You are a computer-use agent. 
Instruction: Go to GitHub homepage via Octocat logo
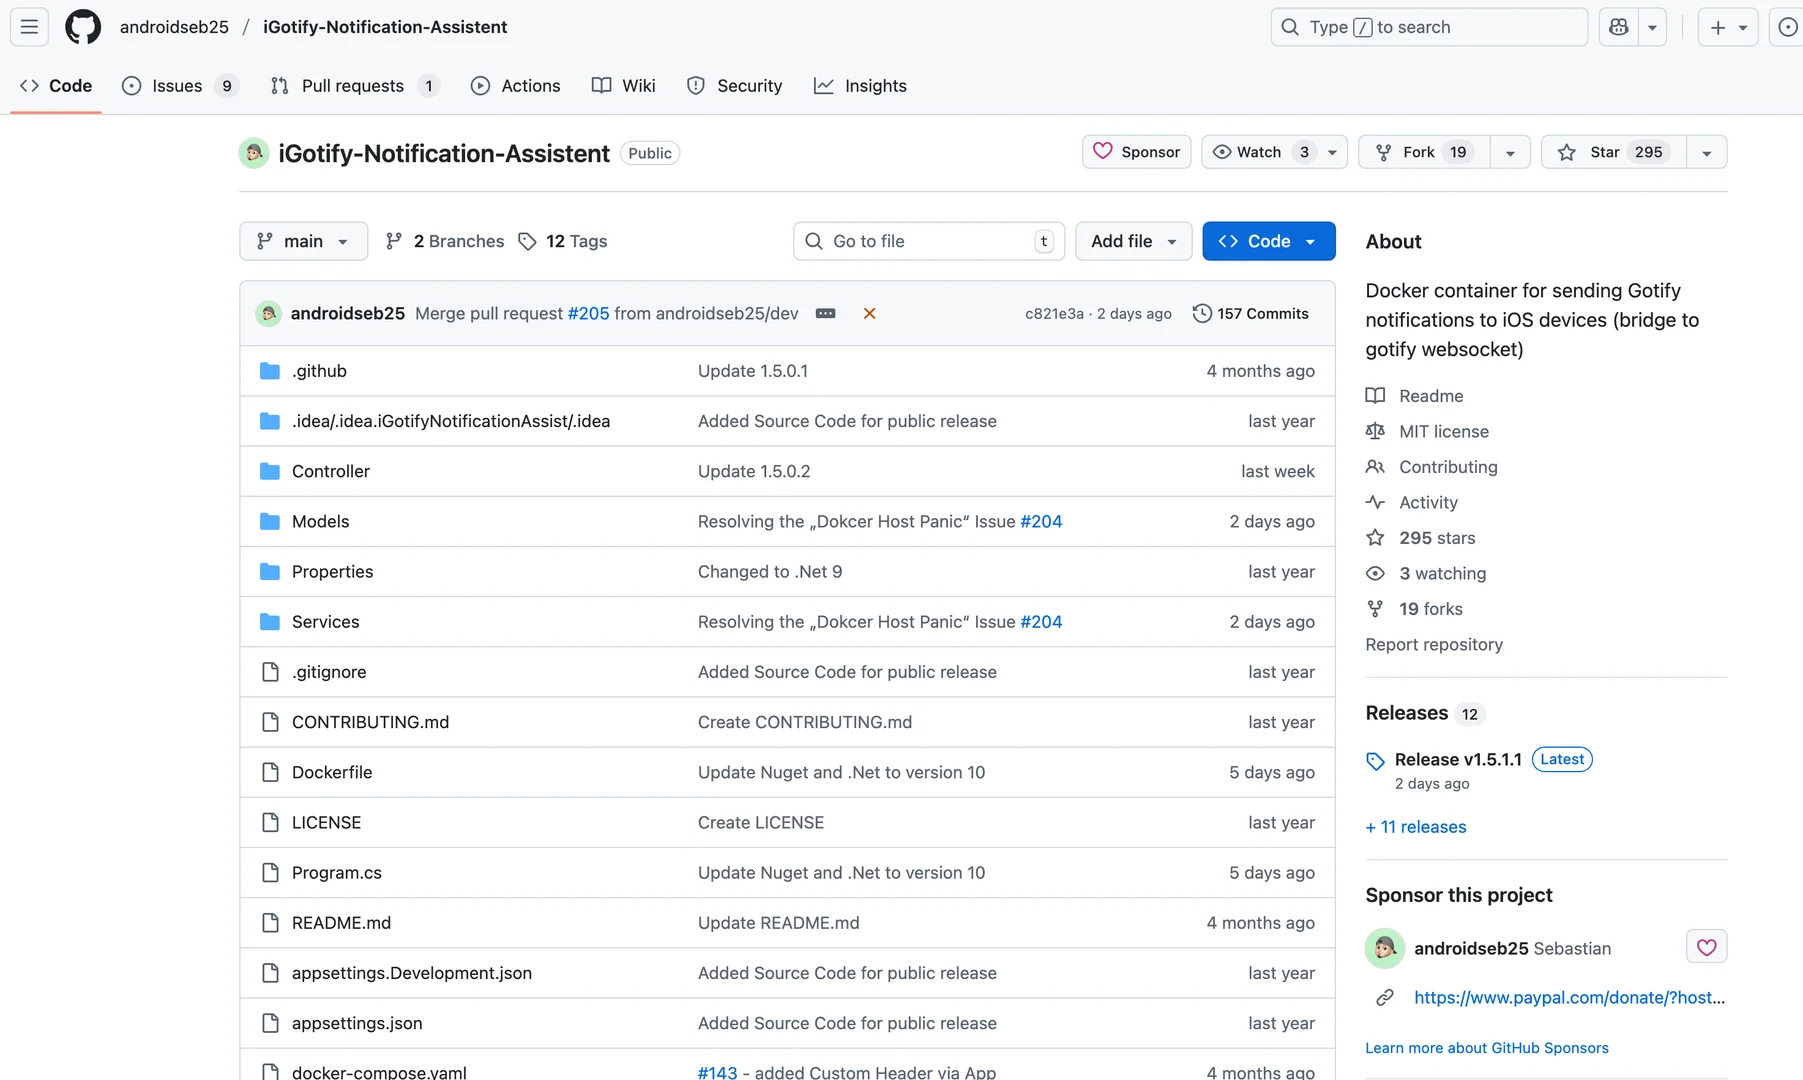pos(83,27)
